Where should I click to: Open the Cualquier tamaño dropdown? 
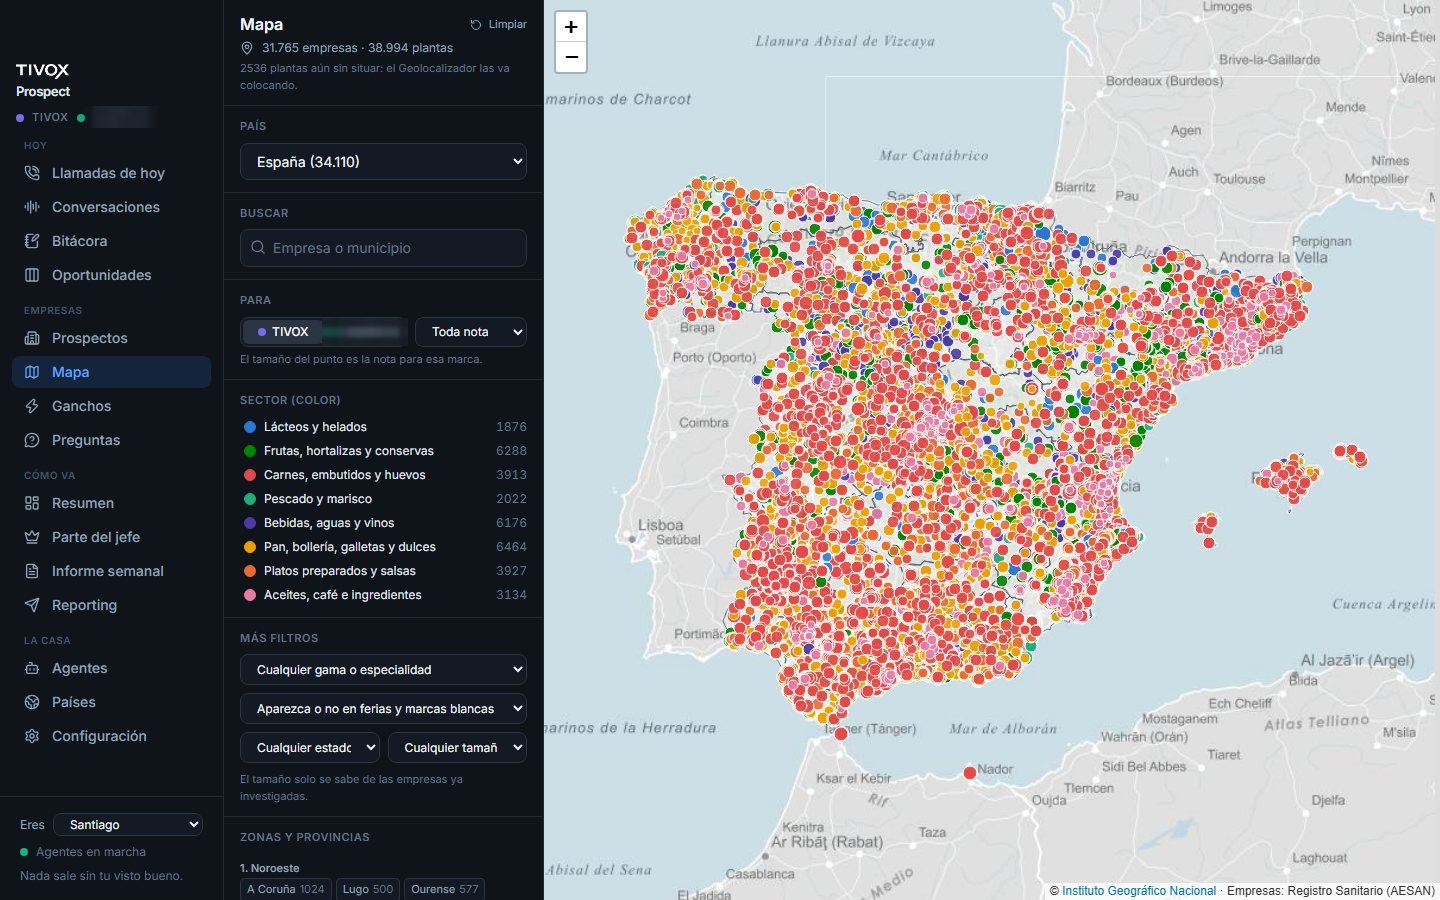[457, 748]
